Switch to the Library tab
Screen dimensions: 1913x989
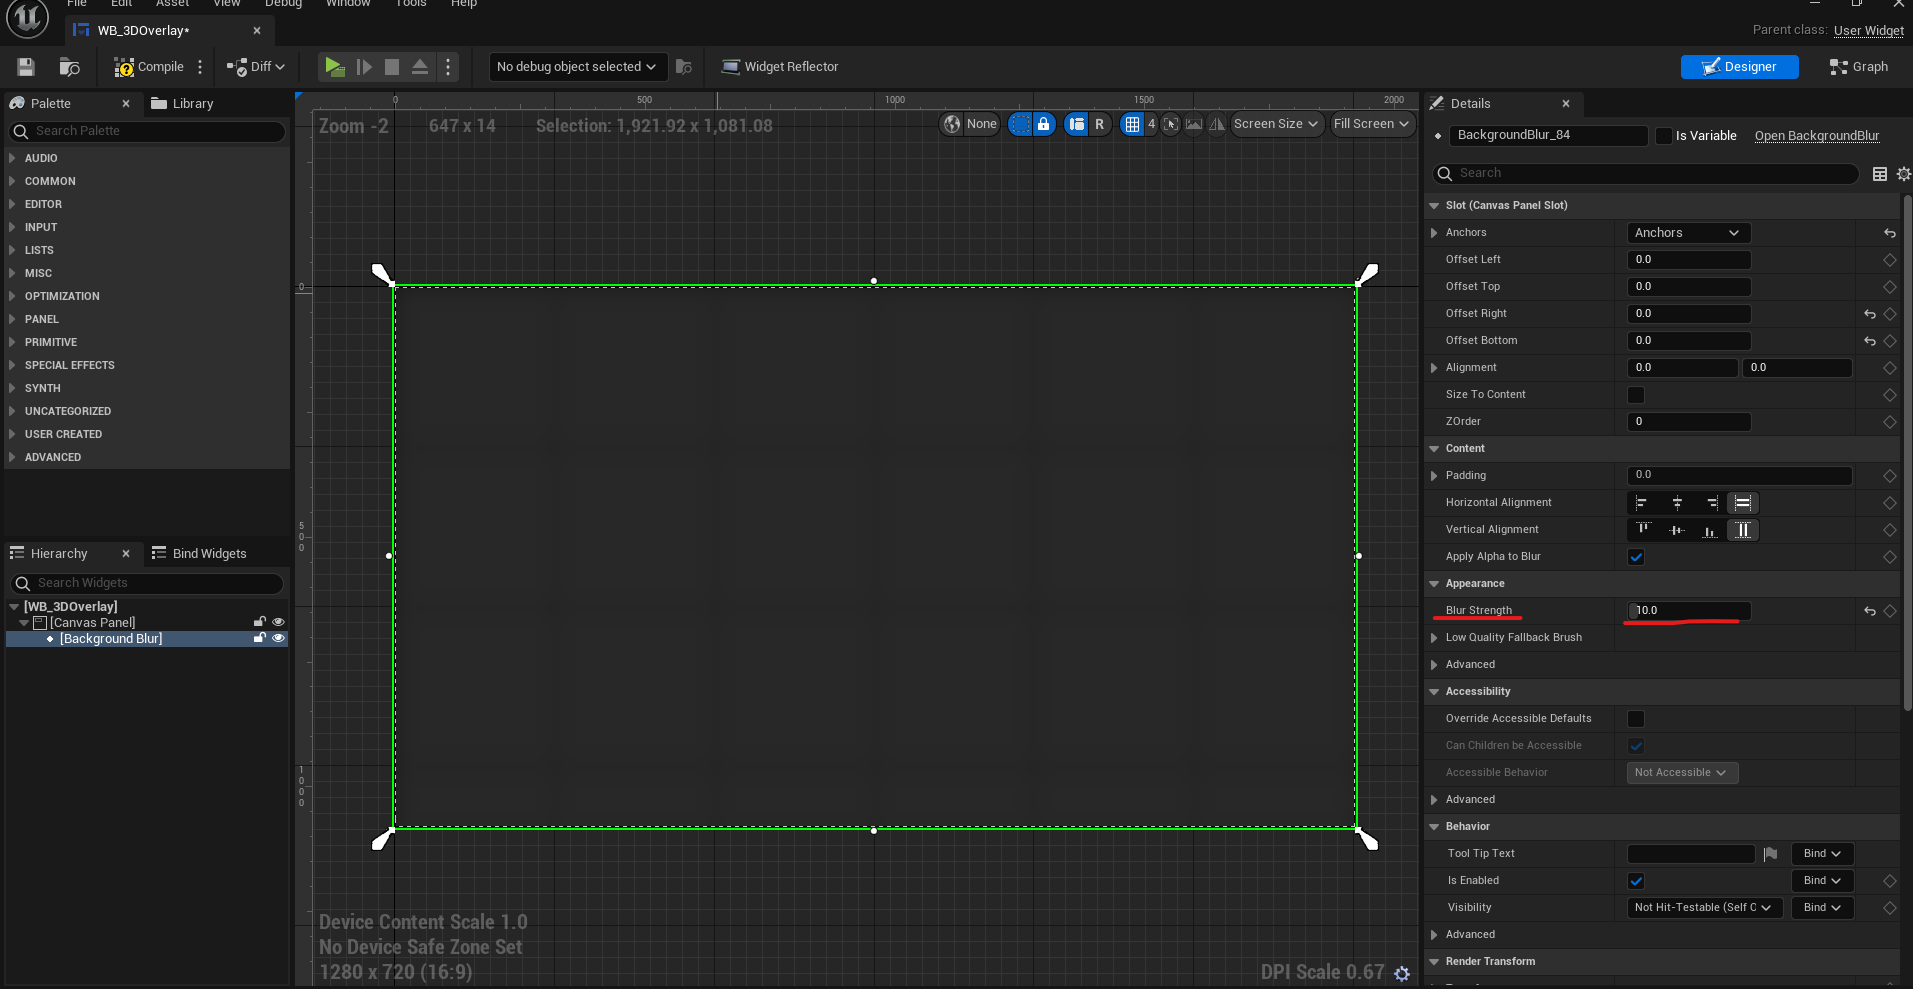182,104
